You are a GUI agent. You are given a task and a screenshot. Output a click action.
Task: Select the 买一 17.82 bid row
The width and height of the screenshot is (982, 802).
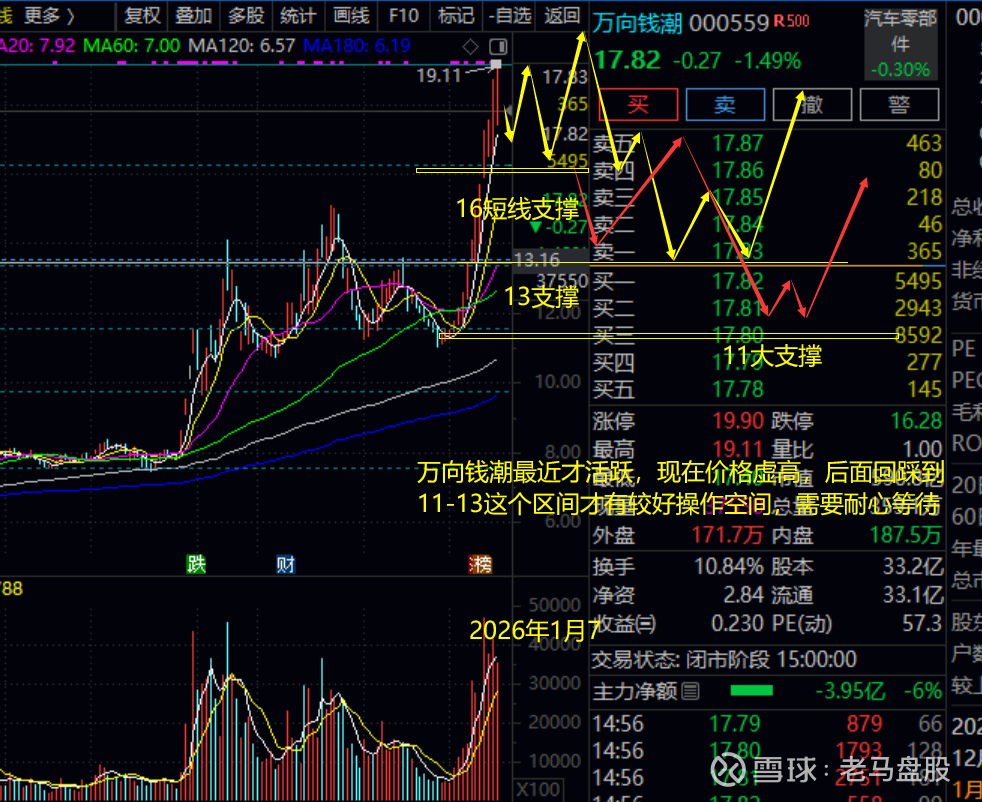pos(767,281)
